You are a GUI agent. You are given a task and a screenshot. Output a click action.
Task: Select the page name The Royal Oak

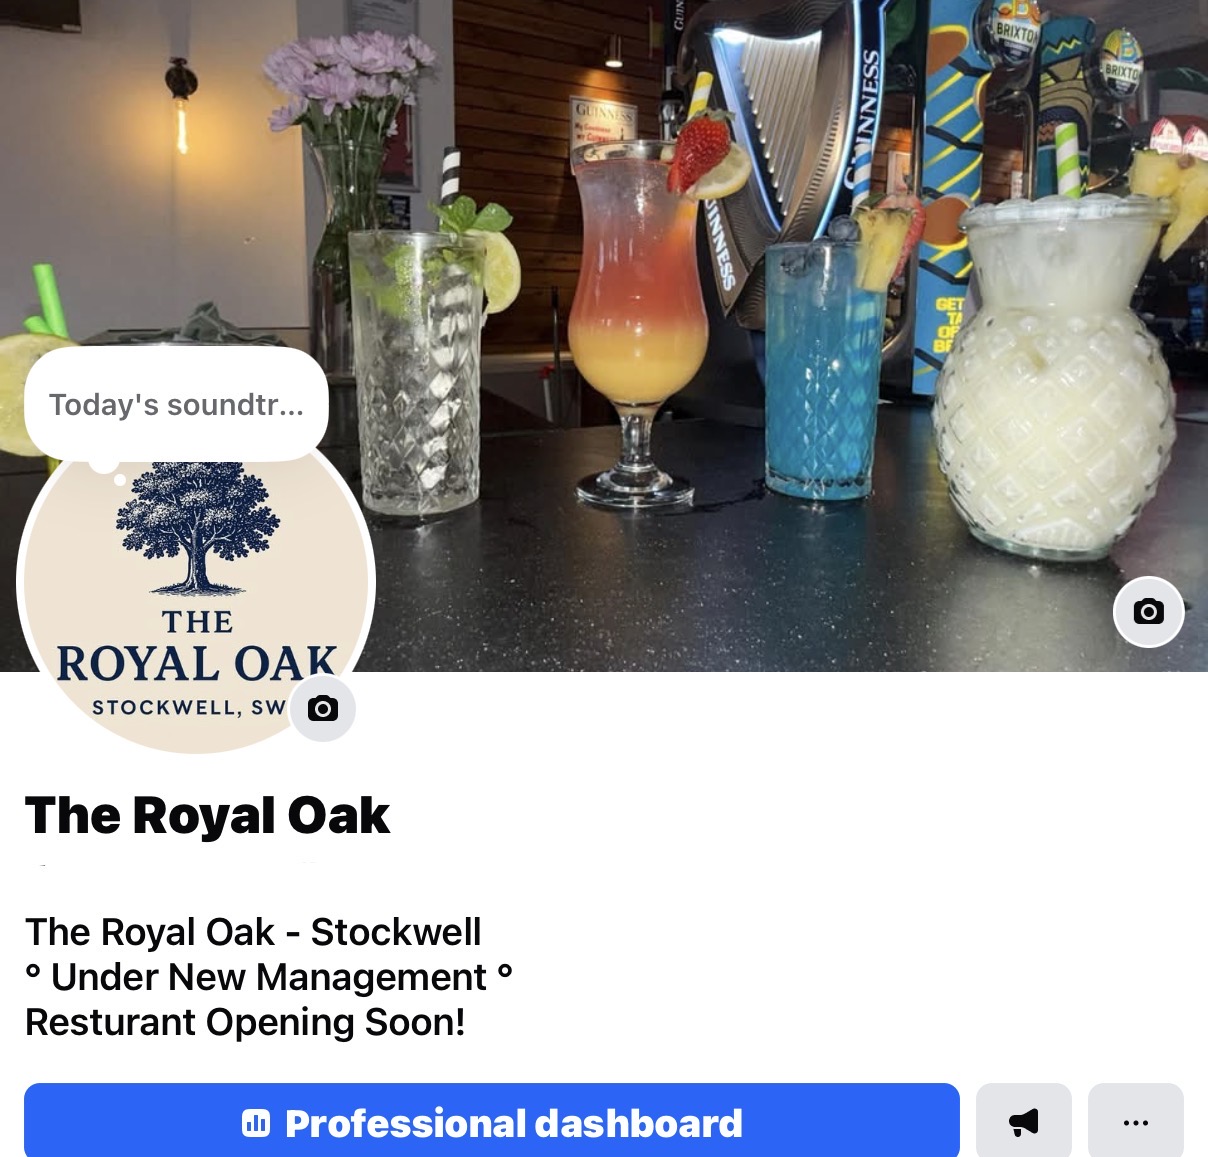pyautogui.click(x=207, y=815)
